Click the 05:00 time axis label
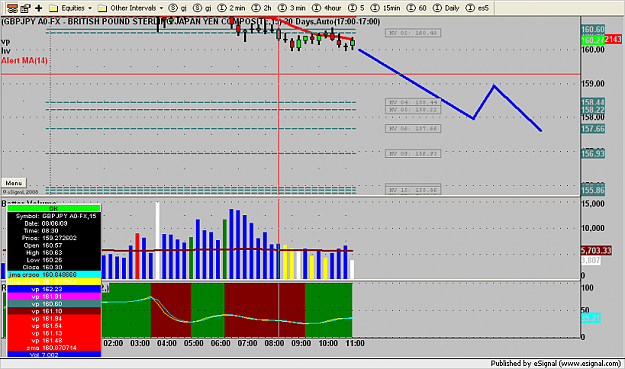The width and height of the screenshot is (625, 369). 193,343
